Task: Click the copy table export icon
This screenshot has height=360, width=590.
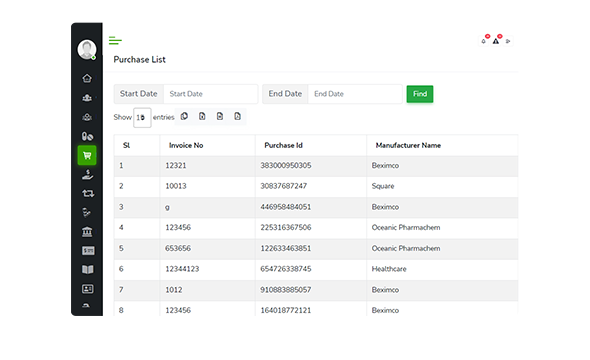Action: [184, 116]
